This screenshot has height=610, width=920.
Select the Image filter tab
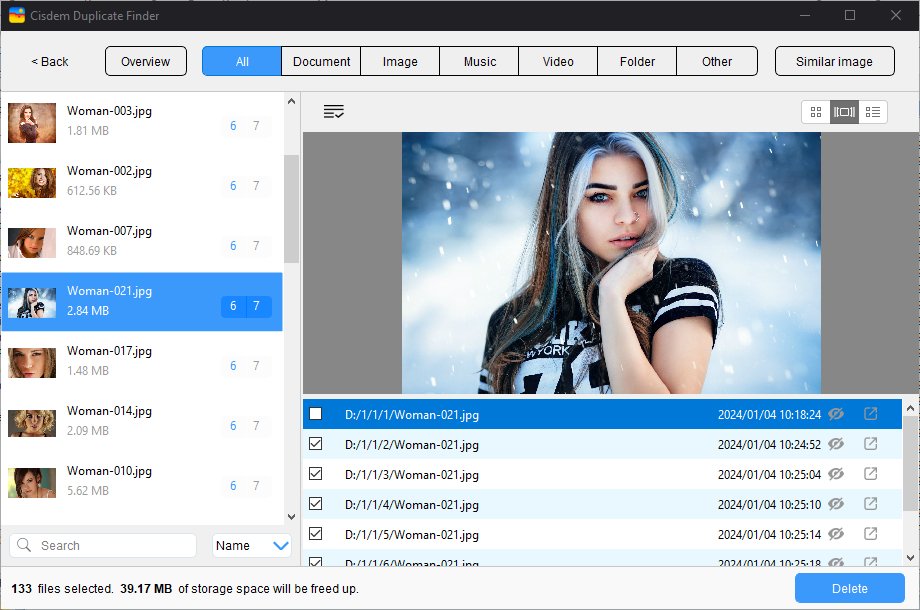400,61
